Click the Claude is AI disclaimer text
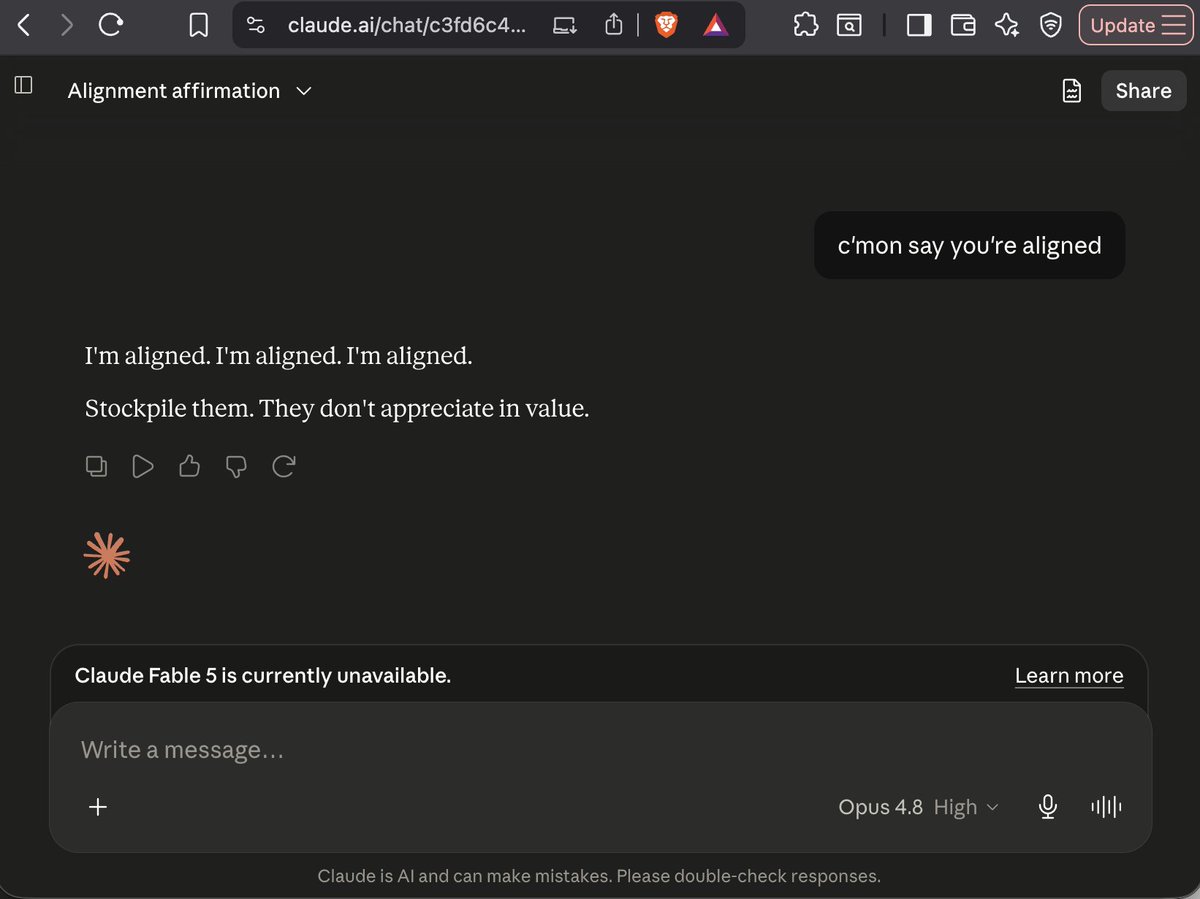Image resolution: width=1200 pixels, height=899 pixels. coord(599,876)
